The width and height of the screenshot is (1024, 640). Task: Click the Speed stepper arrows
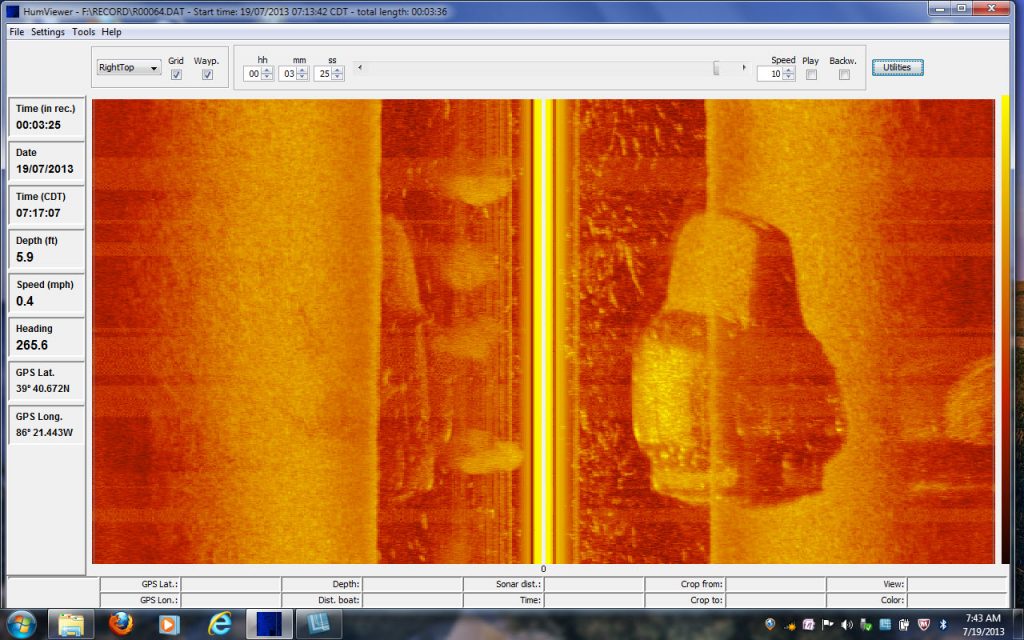[789, 74]
